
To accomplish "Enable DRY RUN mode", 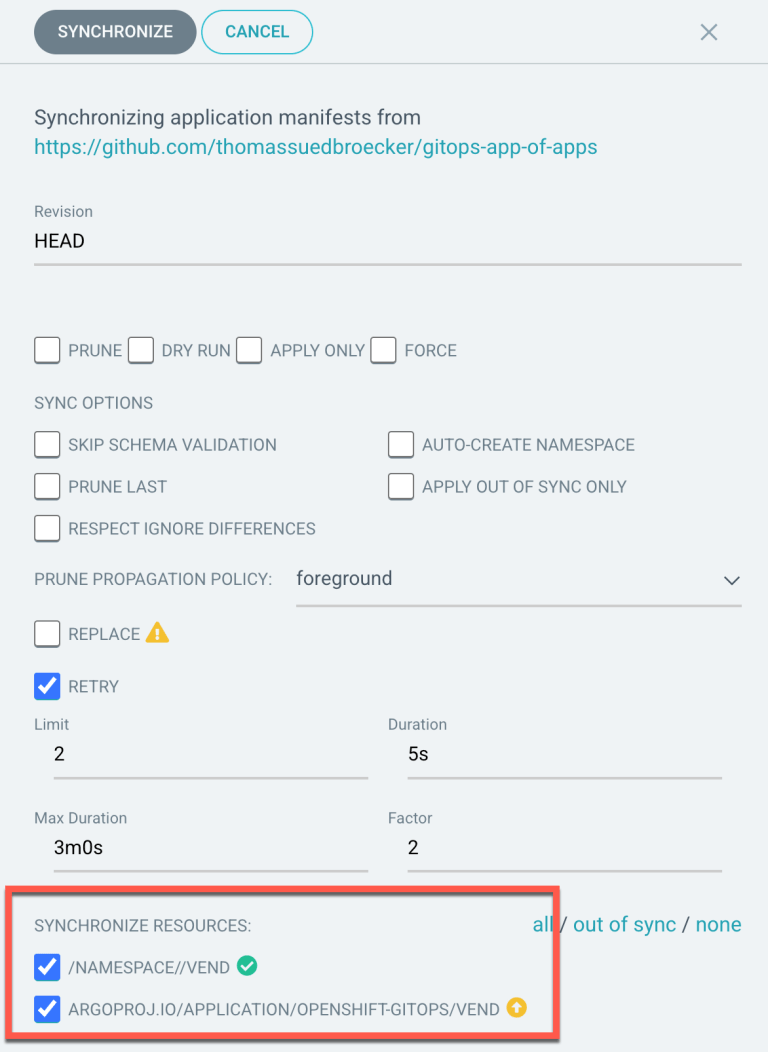I will click(140, 350).
